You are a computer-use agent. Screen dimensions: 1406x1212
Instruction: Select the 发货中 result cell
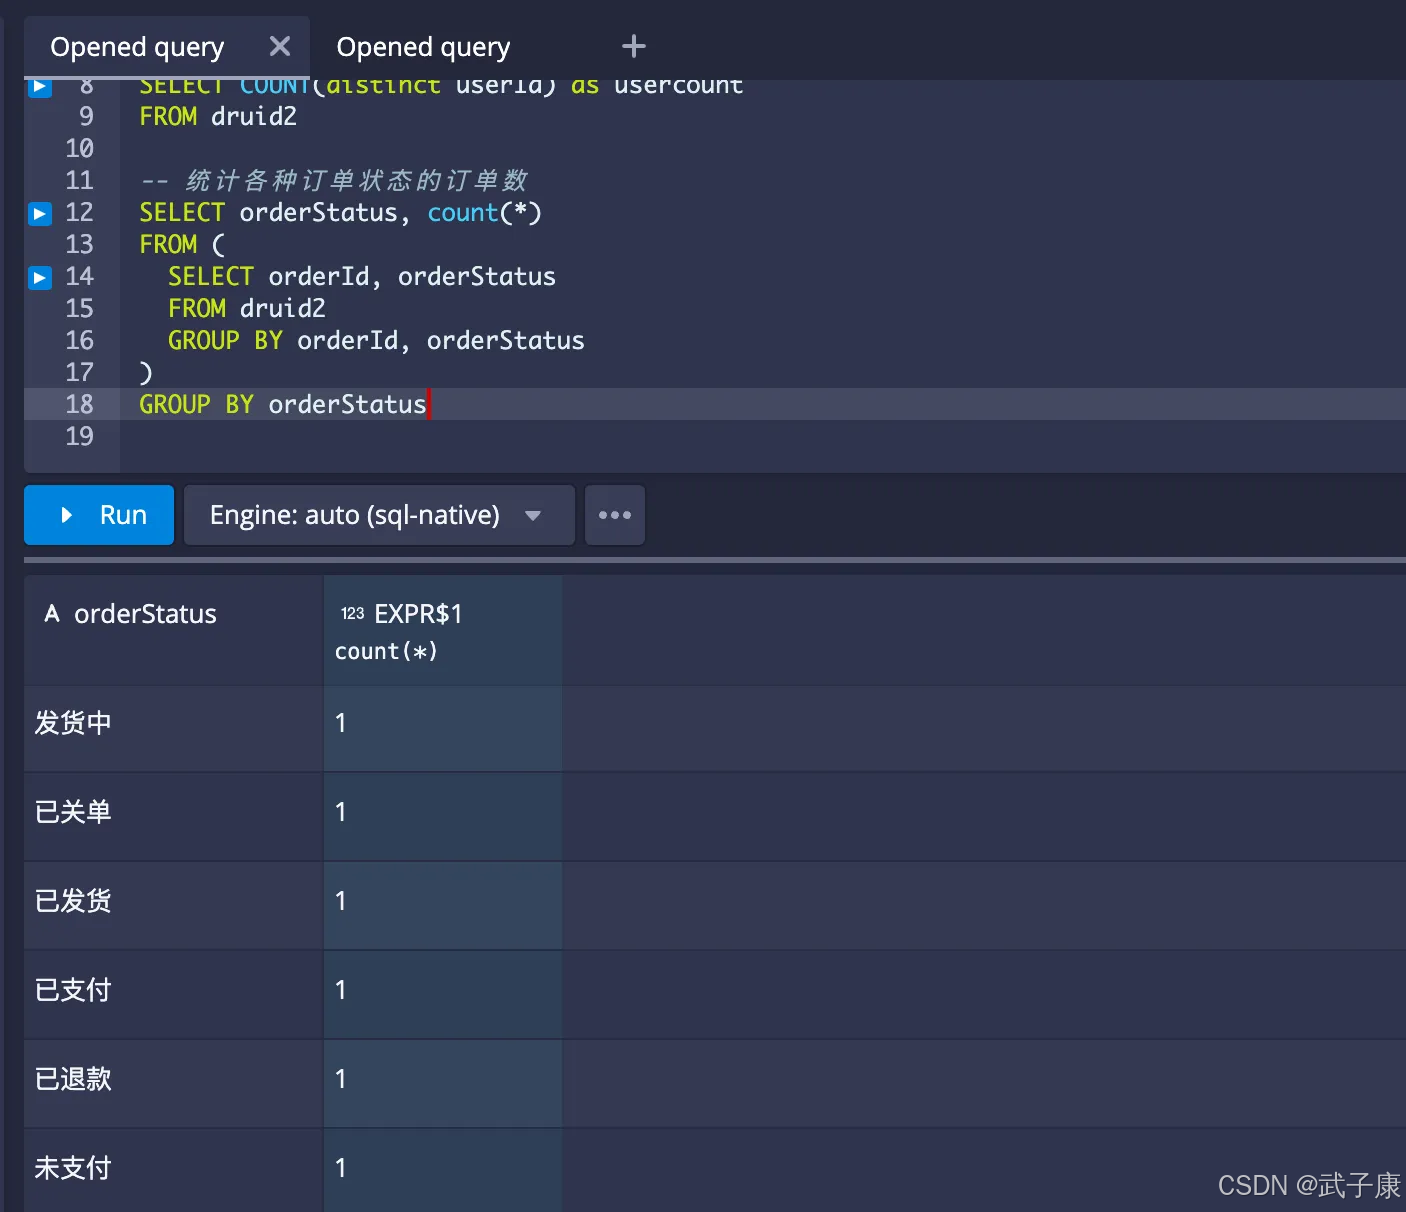pyautogui.click(x=73, y=723)
